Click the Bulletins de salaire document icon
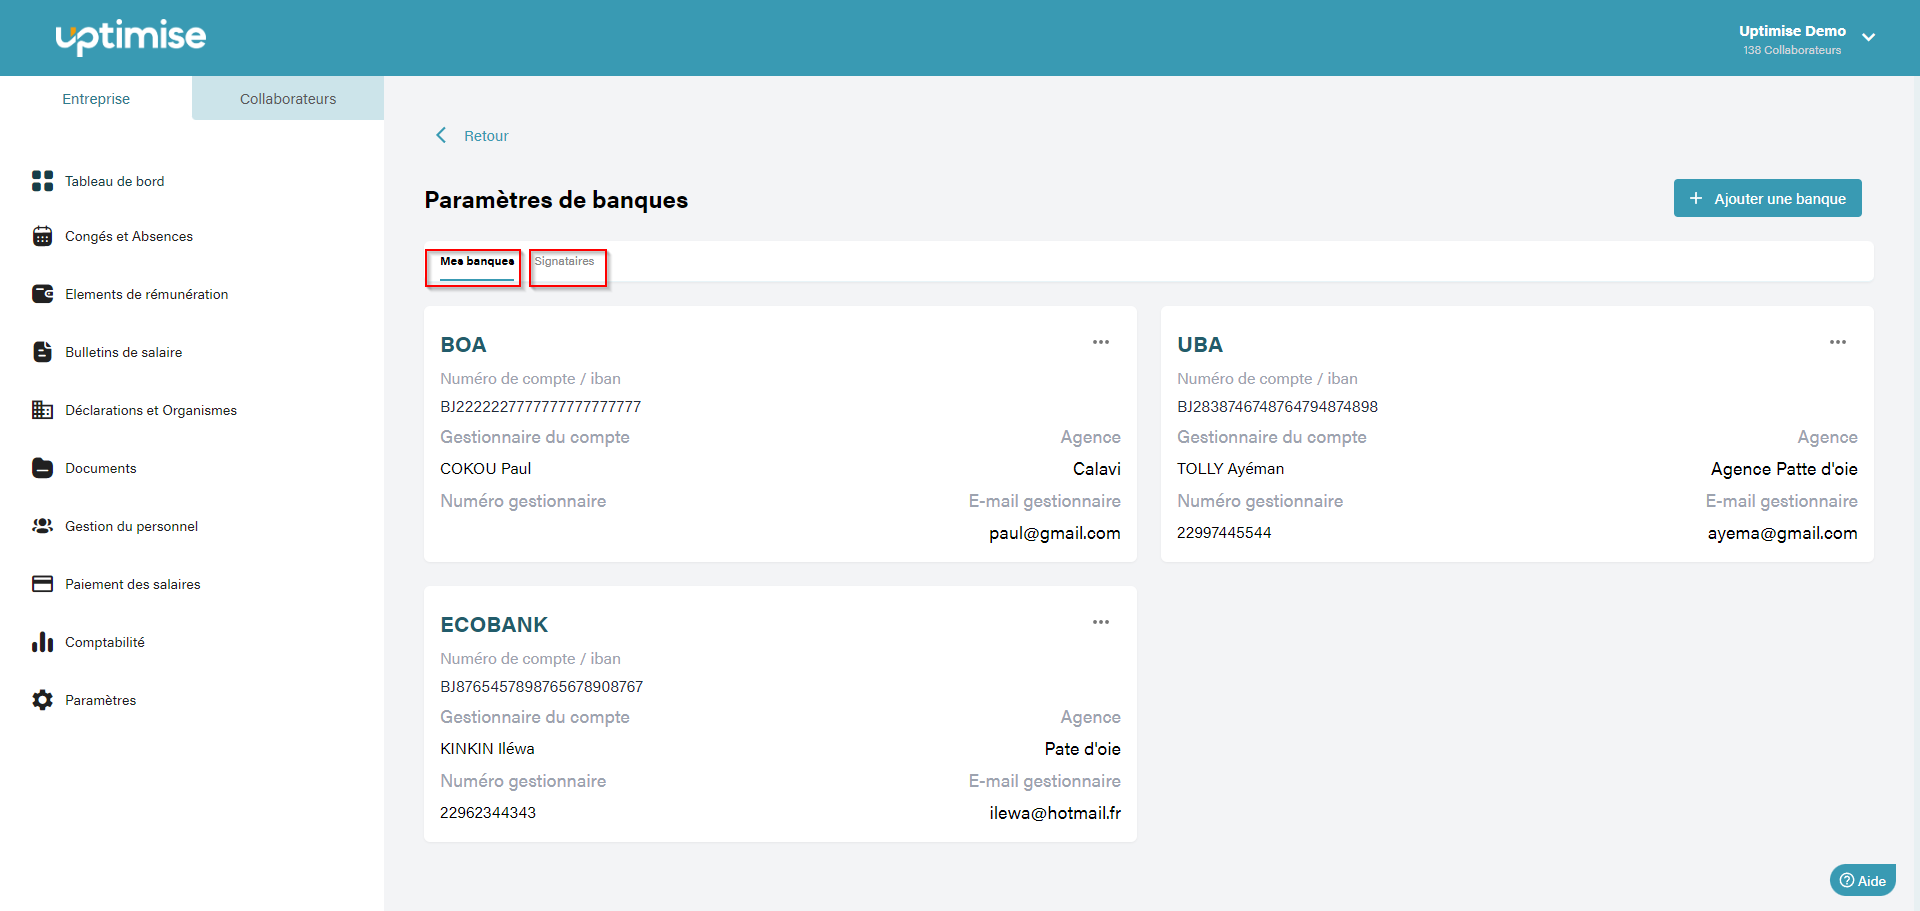The height and width of the screenshot is (911, 1920). pos(42,352)
